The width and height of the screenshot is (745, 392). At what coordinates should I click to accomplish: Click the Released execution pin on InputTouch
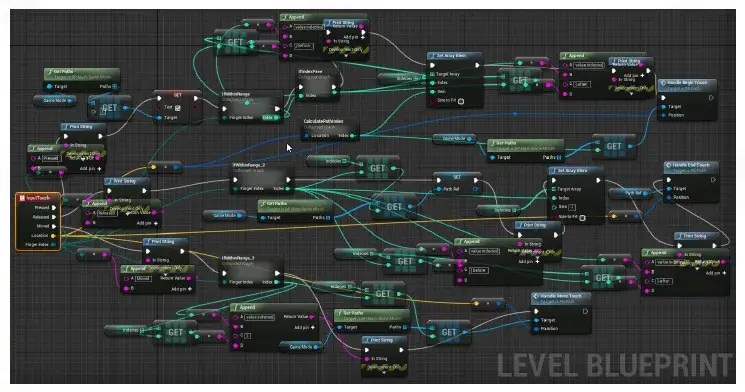pos(54,217)
